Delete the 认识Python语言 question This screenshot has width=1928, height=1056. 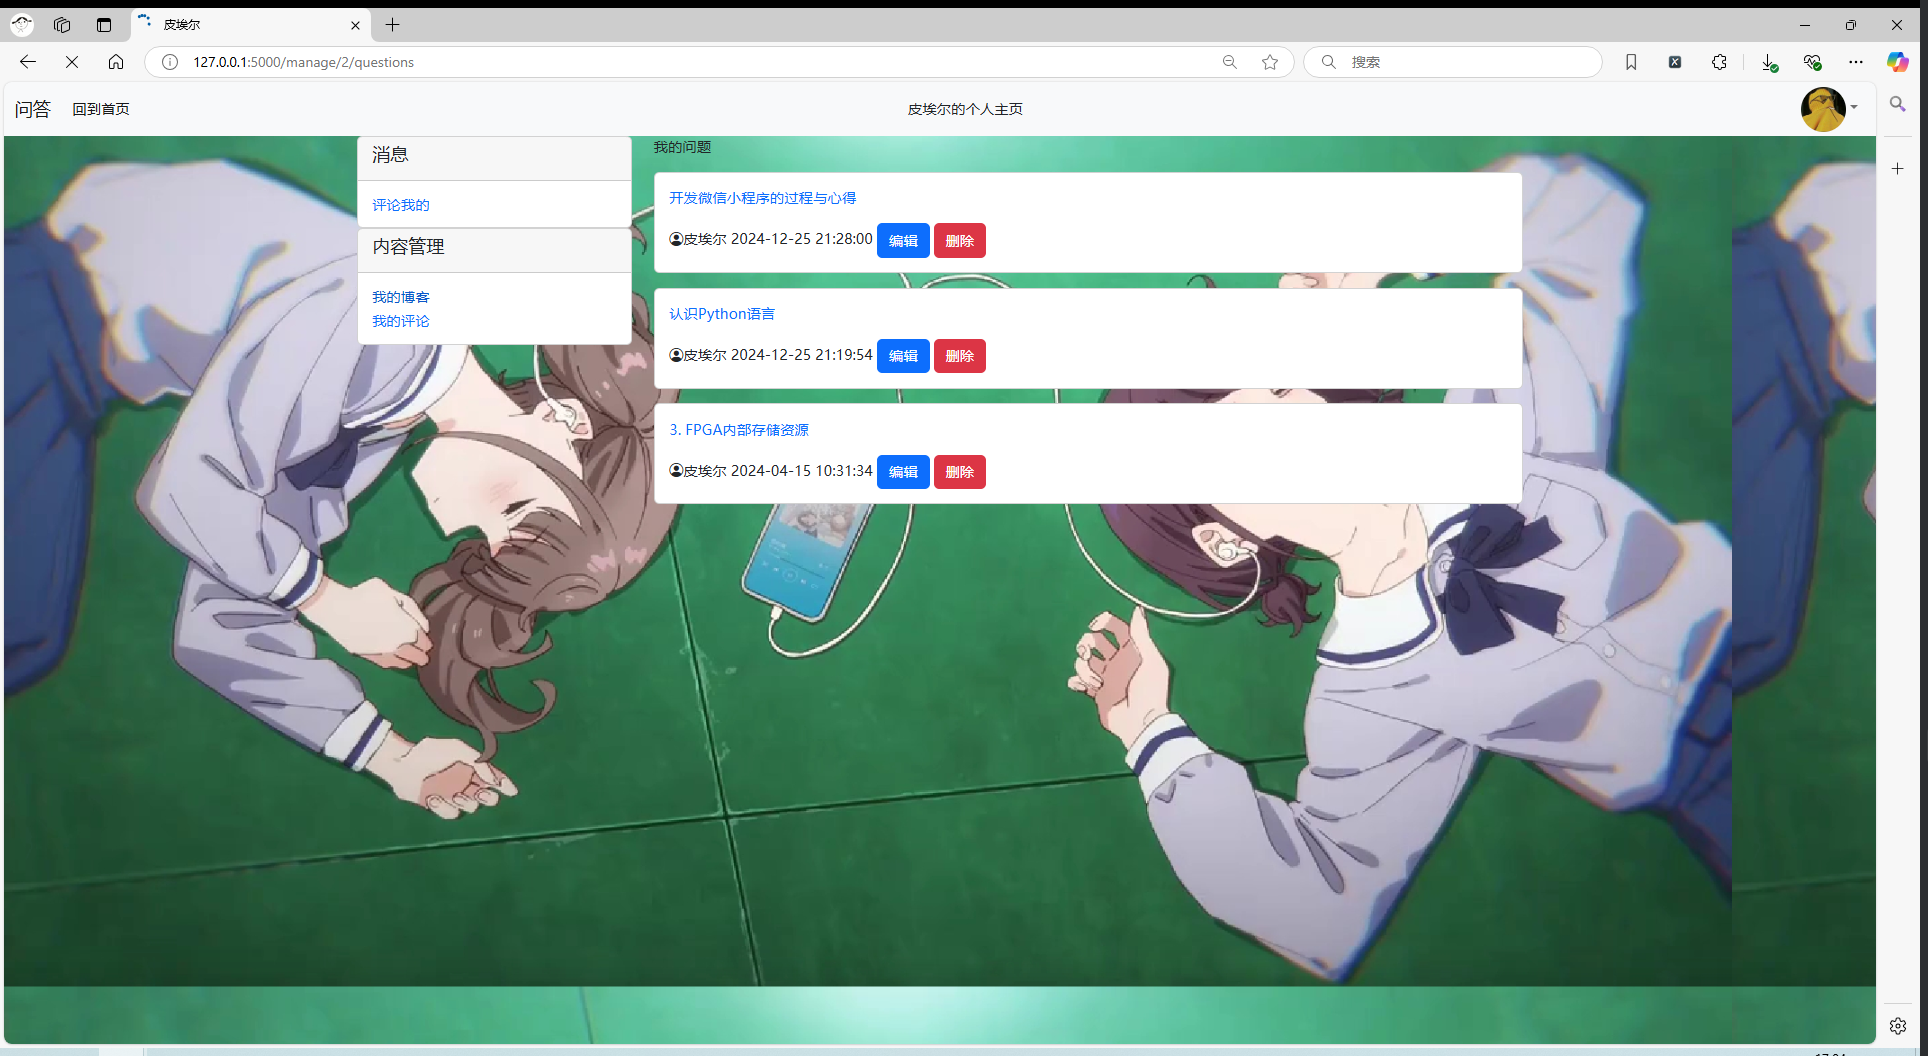(x=960, y=356)
